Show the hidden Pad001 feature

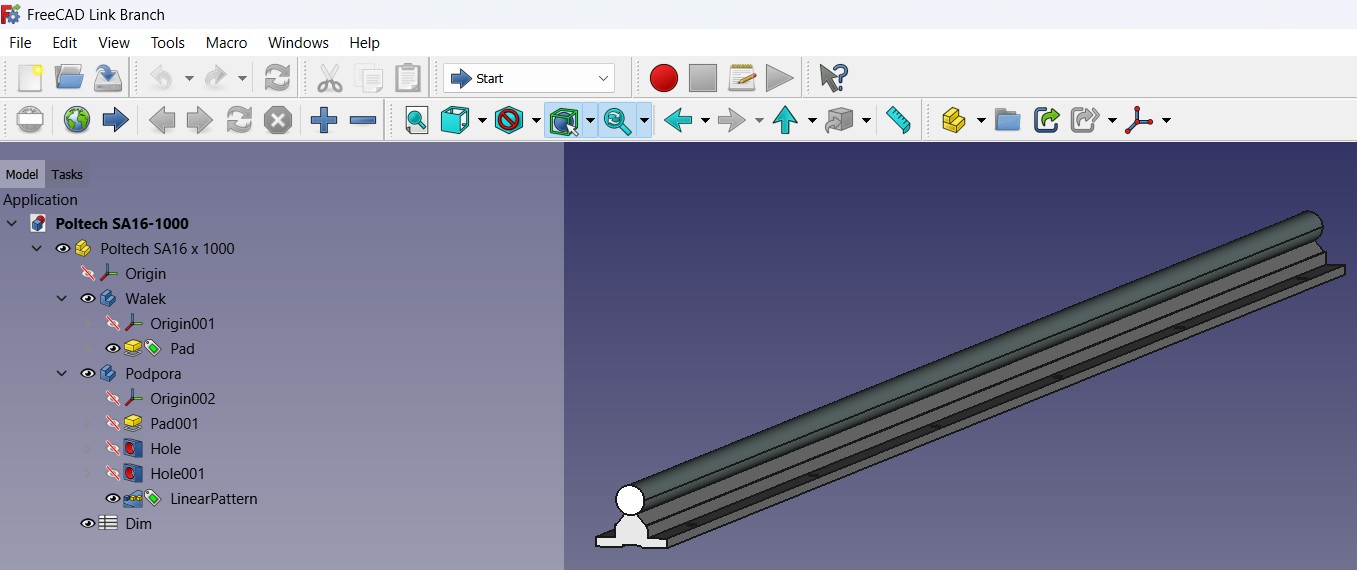(x=113, y=423)
